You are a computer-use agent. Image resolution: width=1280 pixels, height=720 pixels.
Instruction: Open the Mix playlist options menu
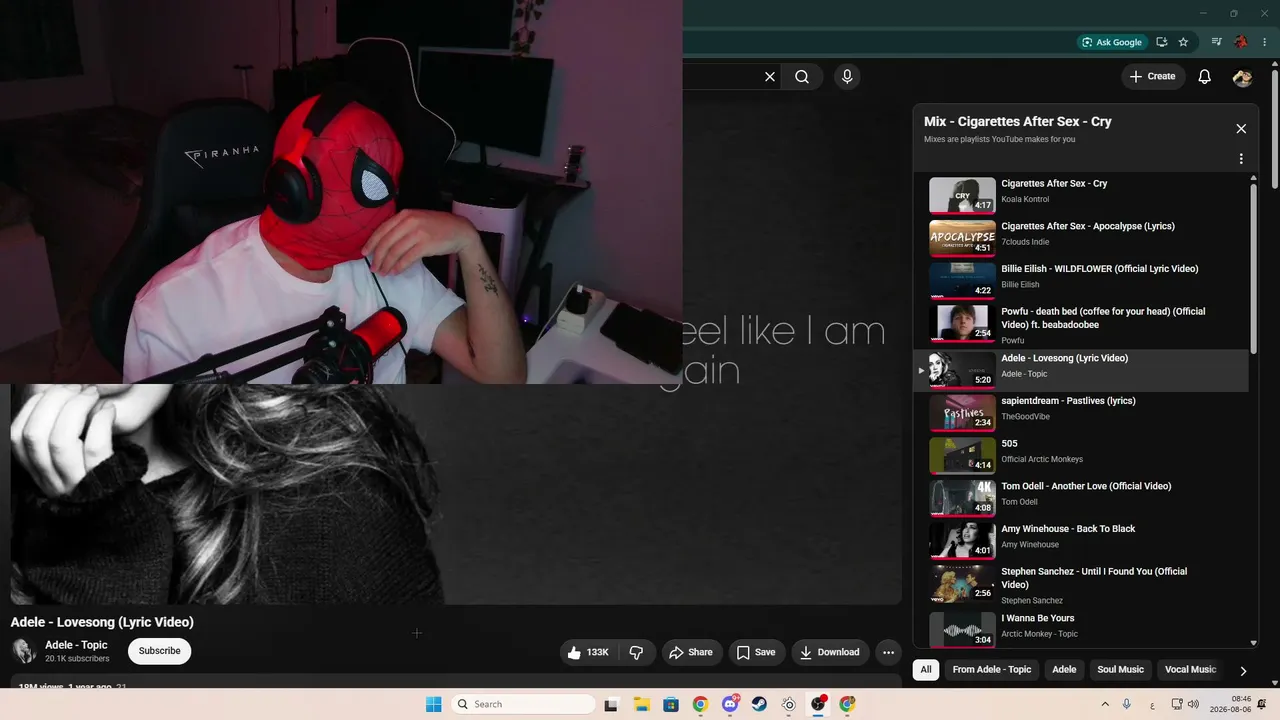pos(1241,159)
